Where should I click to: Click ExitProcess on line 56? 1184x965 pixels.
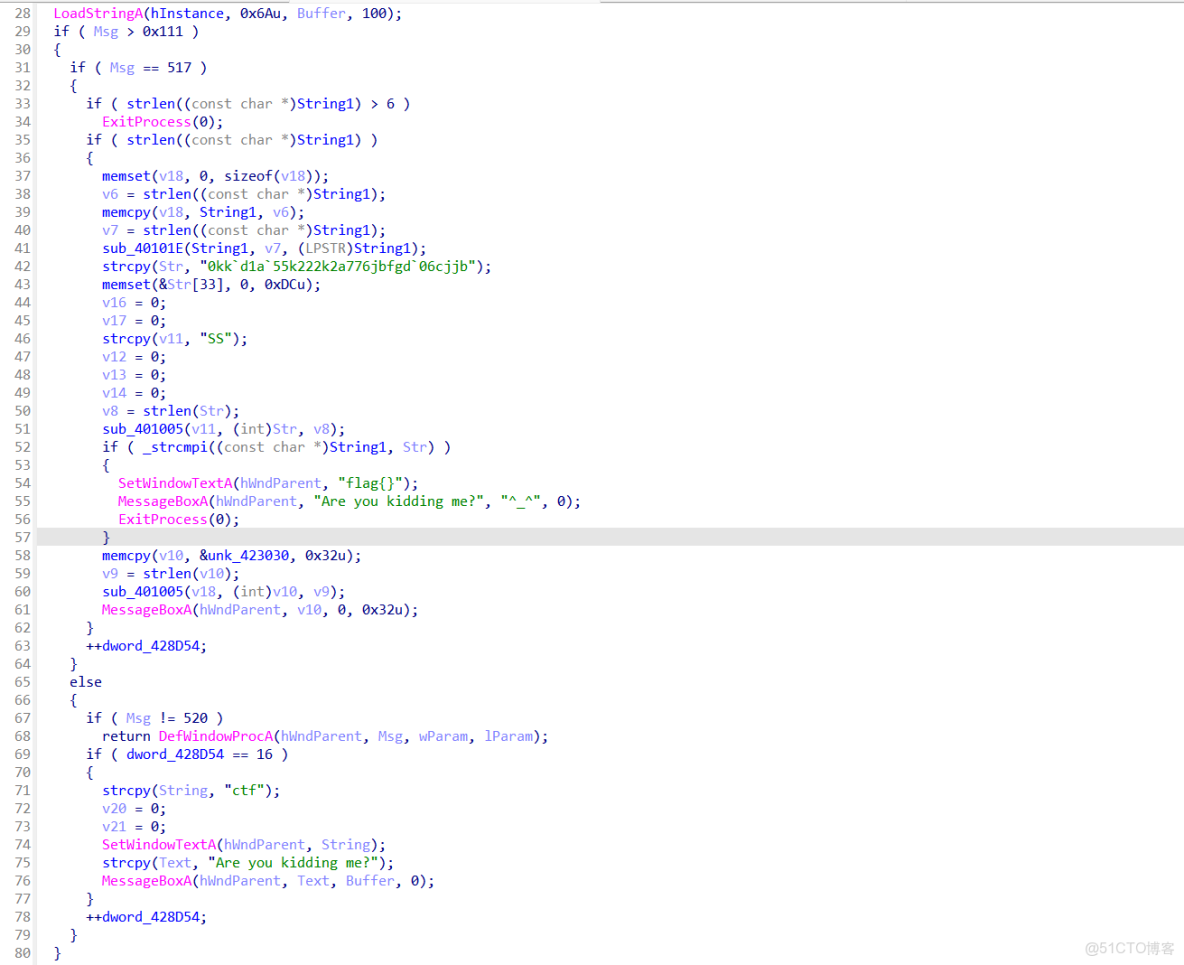click(x=162, y=520)
